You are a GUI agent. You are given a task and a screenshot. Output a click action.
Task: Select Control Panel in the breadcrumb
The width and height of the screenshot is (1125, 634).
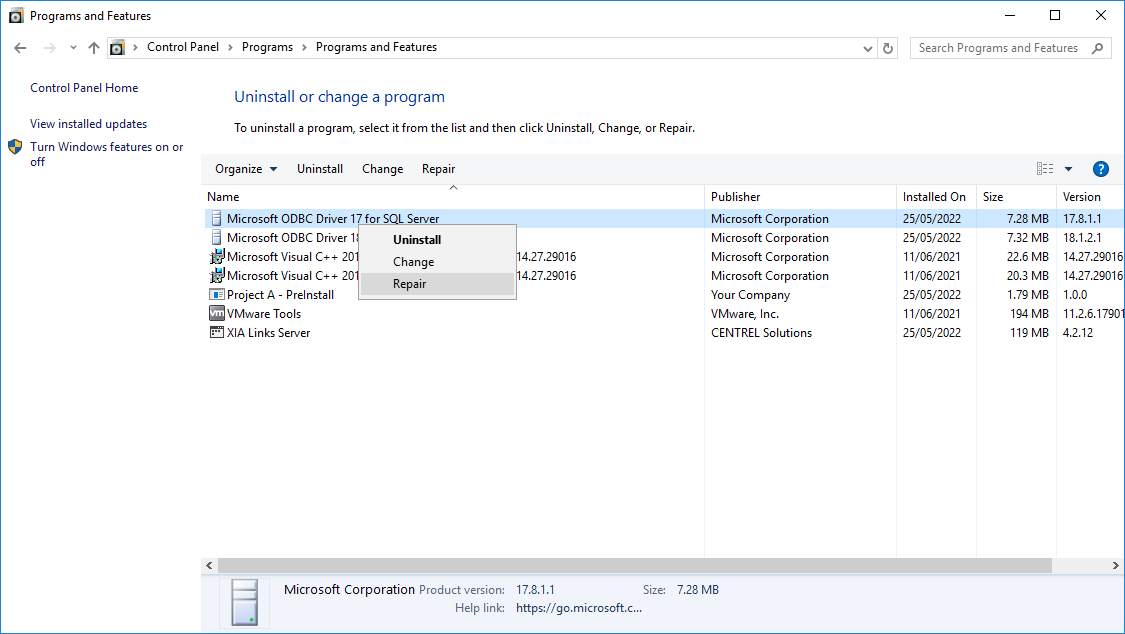tap(183, 47)
